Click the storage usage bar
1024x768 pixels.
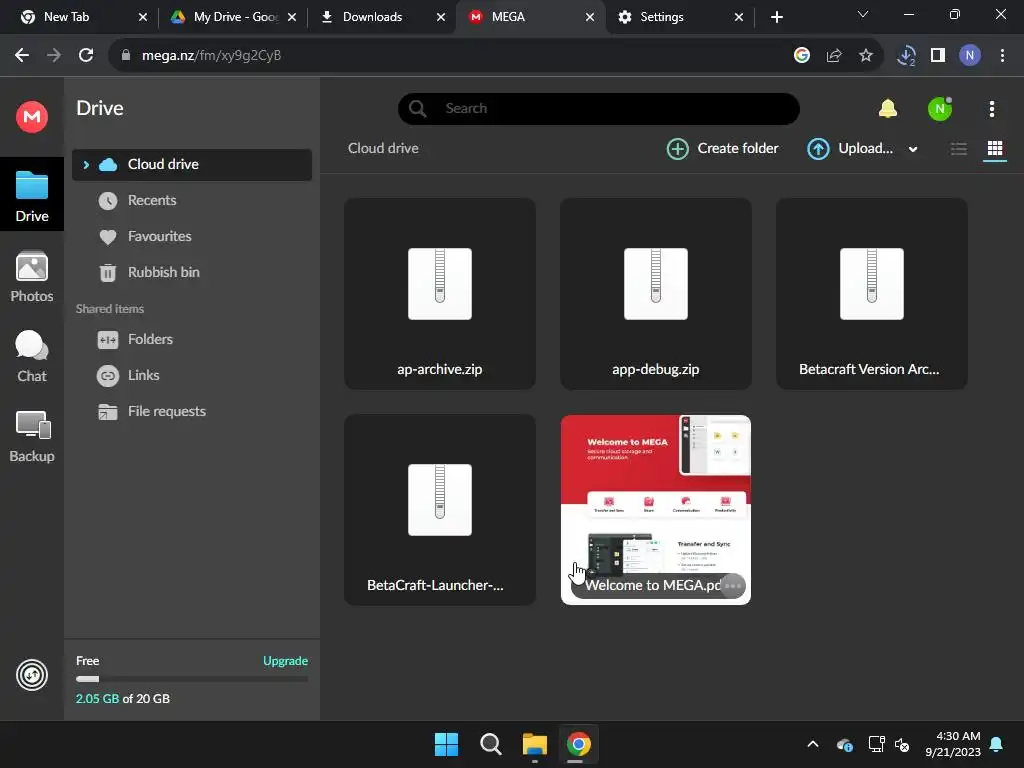point(191,679)
